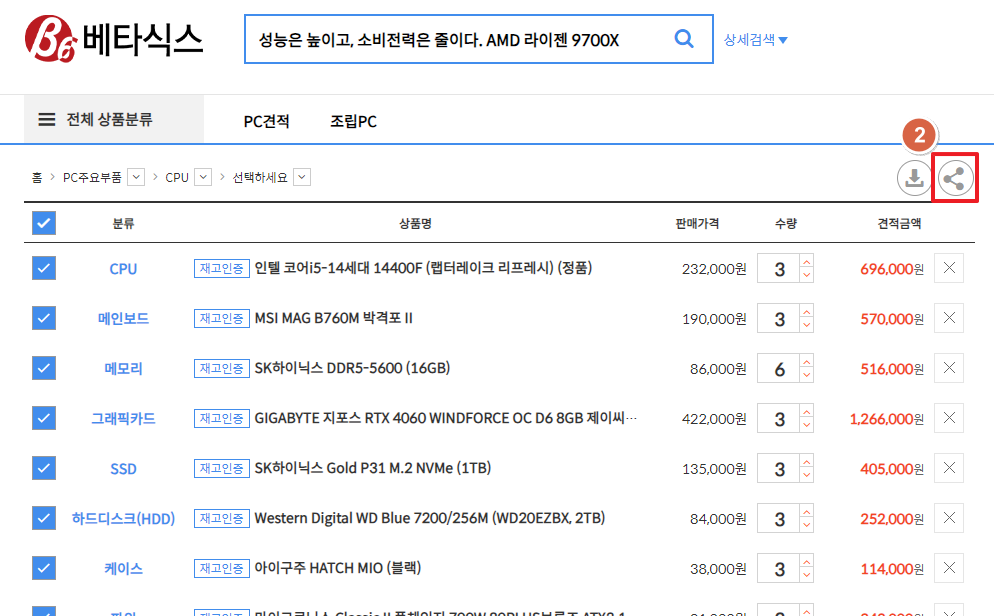The image size is (994, 616).
Task: Open the PC주요부품 breadcrumb dropdown
Action: tap(136, 177)
